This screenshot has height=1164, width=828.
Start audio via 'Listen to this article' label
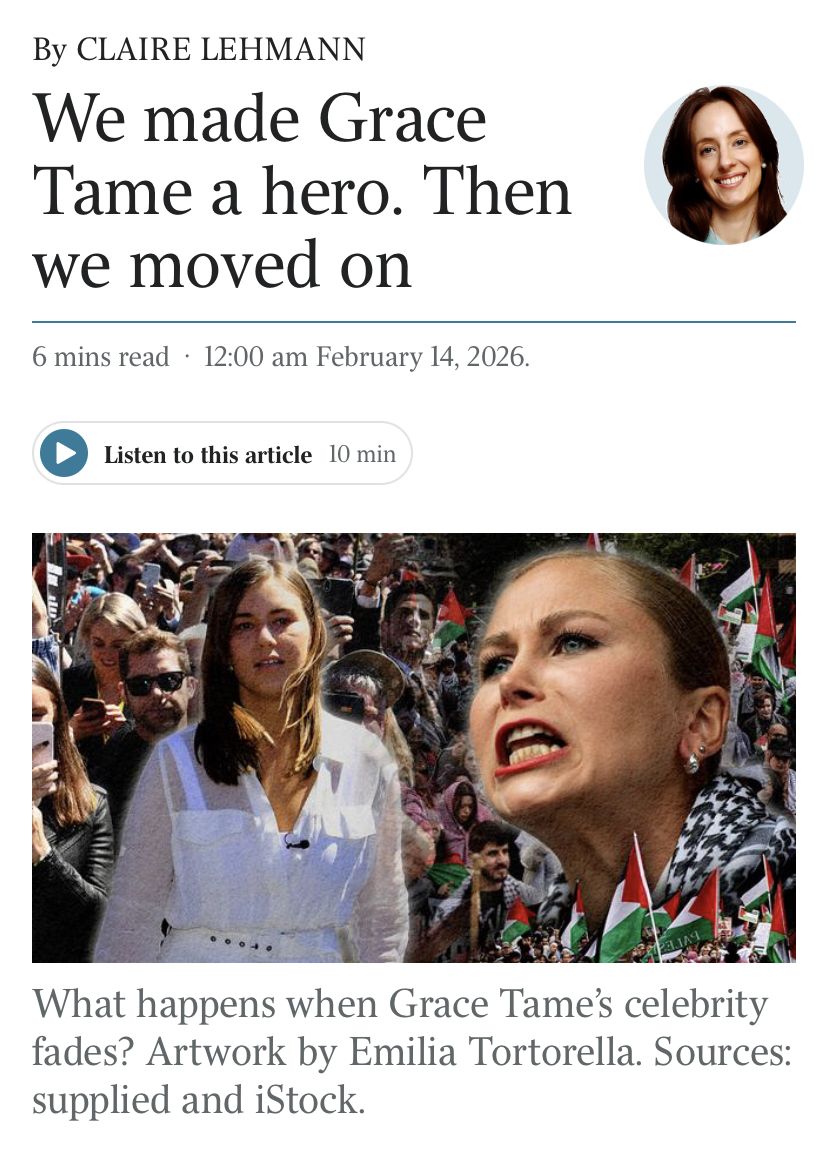(208, 454)
